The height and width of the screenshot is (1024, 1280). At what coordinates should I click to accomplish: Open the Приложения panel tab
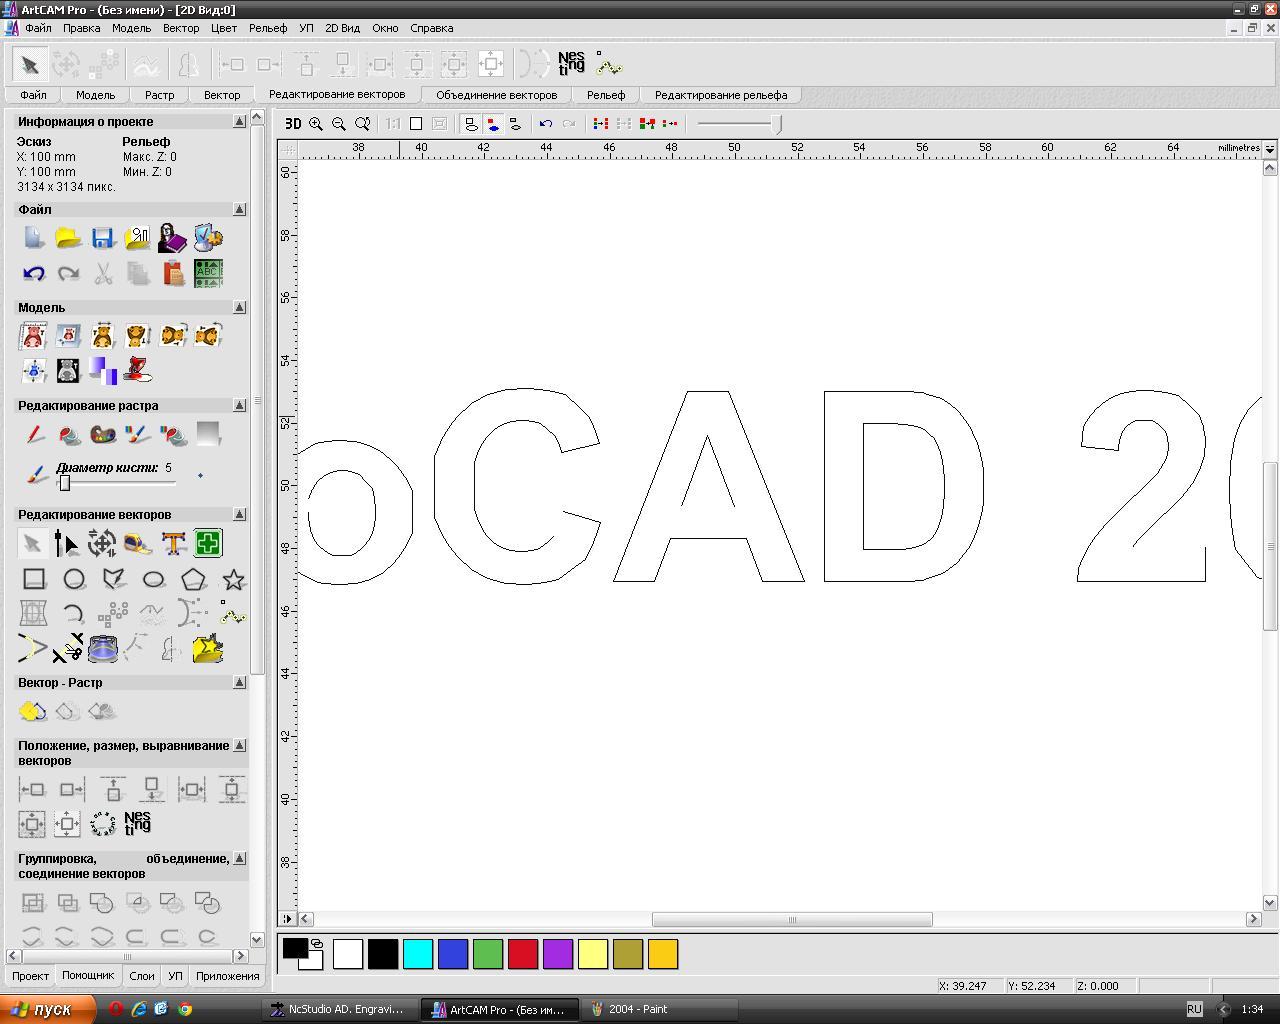pos(228,976)
